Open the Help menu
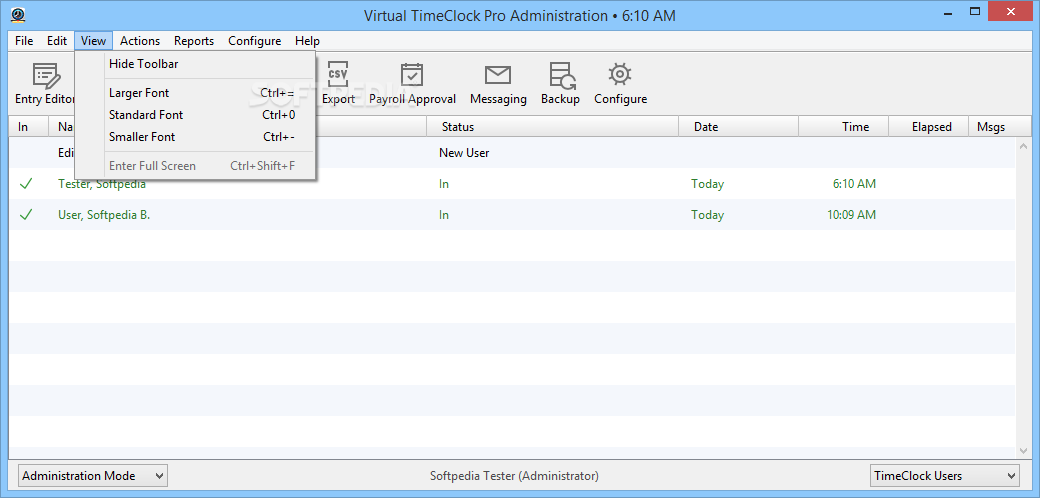The image size is (1040, 498). pos(307,40)
